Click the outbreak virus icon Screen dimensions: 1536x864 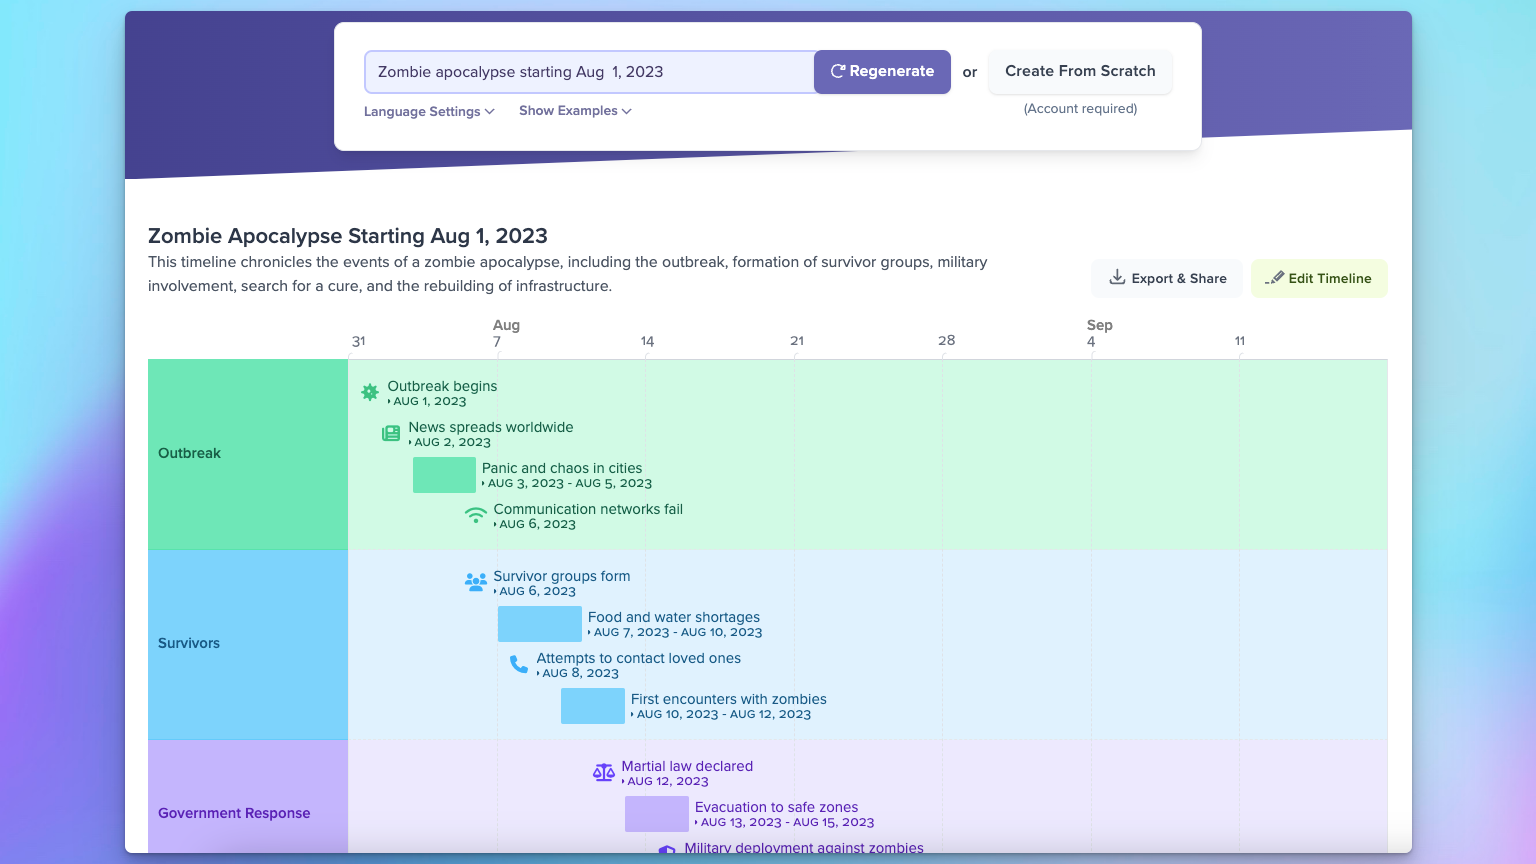click(370, 393)
